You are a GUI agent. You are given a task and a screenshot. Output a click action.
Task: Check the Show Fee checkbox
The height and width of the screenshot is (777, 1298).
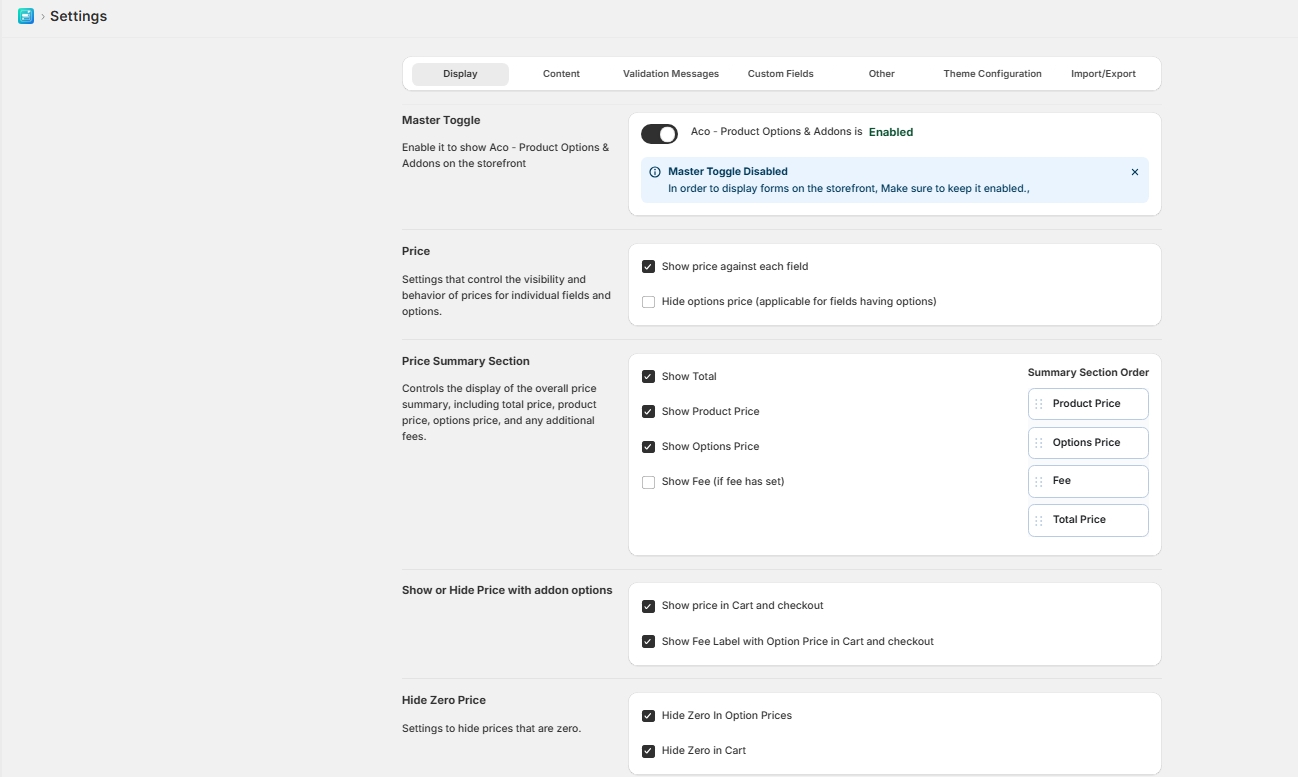click(648, 482)
